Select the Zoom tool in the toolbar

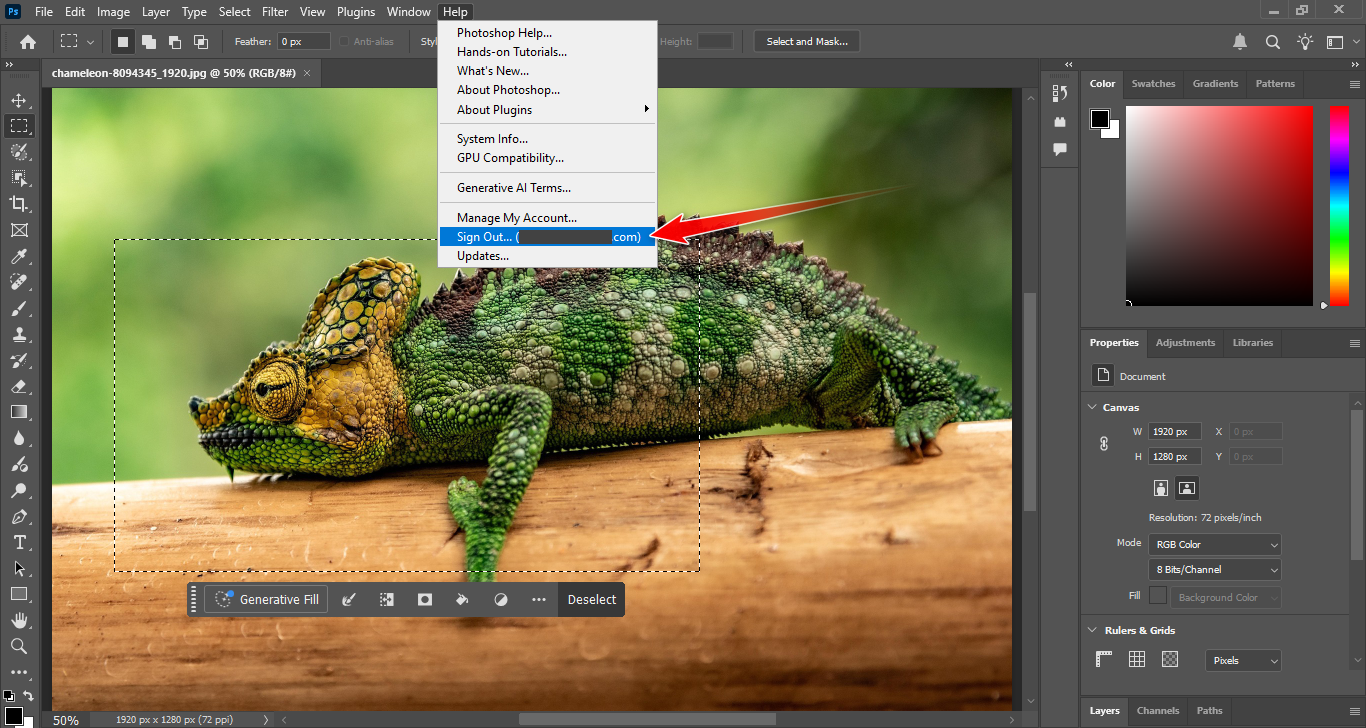18,646
